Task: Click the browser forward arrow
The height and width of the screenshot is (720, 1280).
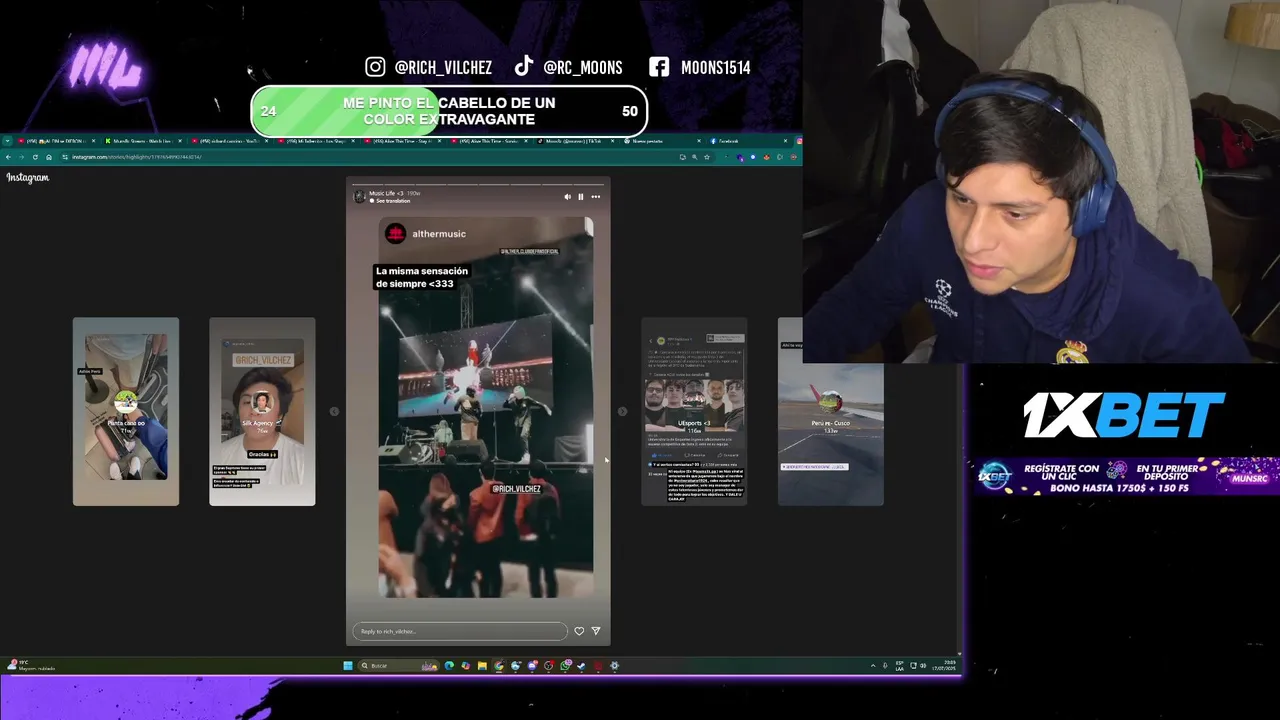Action: (21, 157)
